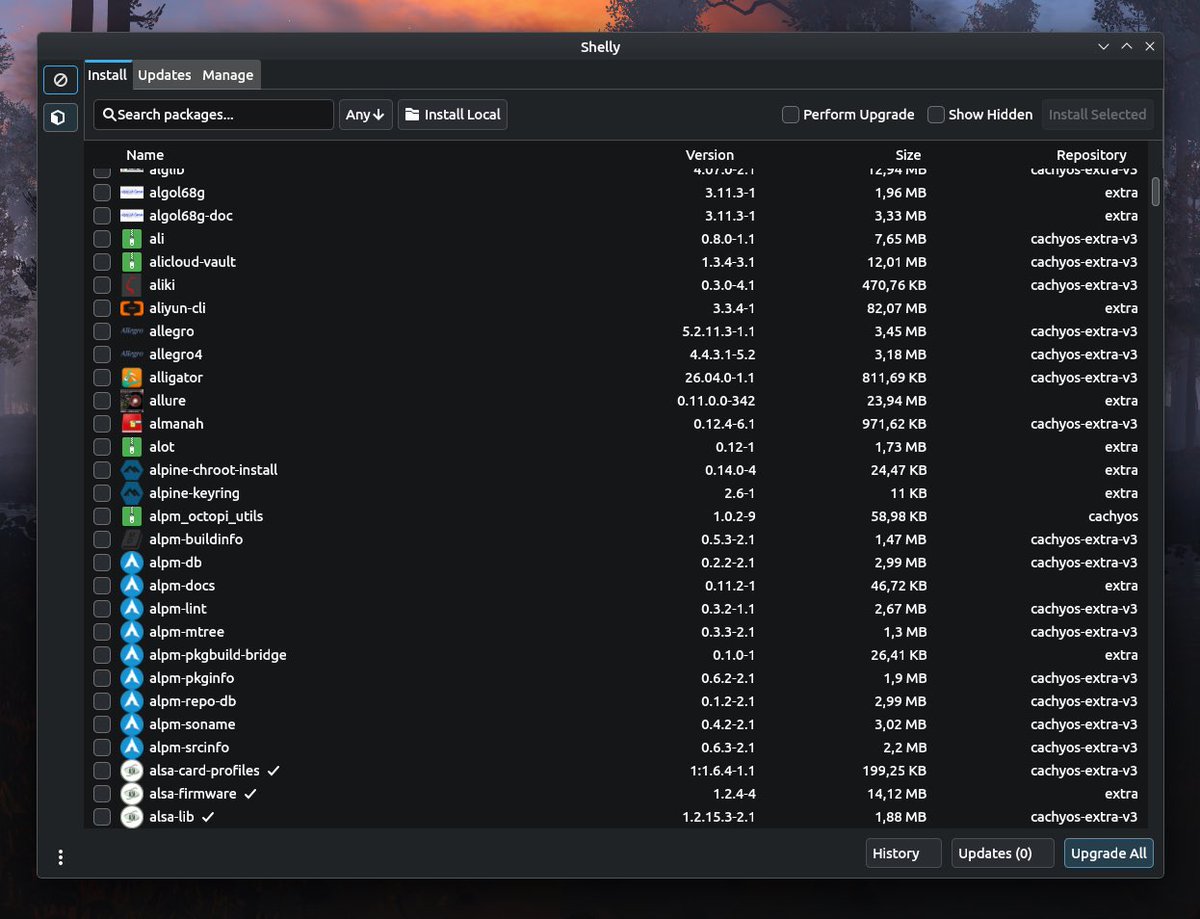Click the red almanah icon
This screenshot has width=1200, height=919.
tap(132, 424)
